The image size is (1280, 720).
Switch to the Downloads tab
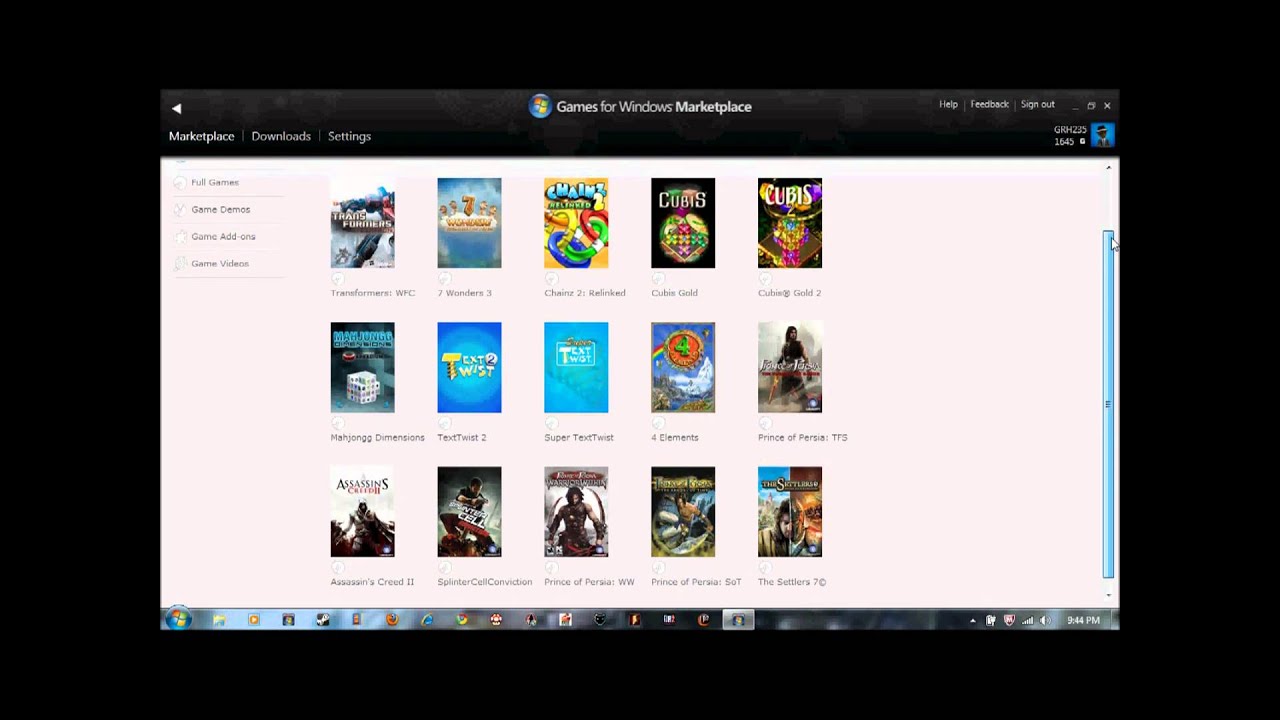pos(281,136)
